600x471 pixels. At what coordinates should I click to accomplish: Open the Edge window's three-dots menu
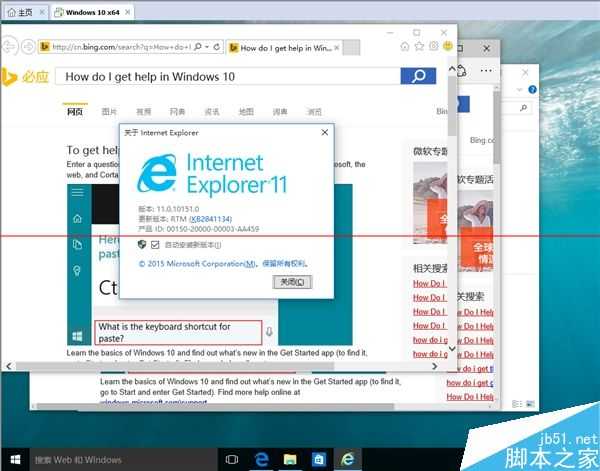click(x=486, y=70)
